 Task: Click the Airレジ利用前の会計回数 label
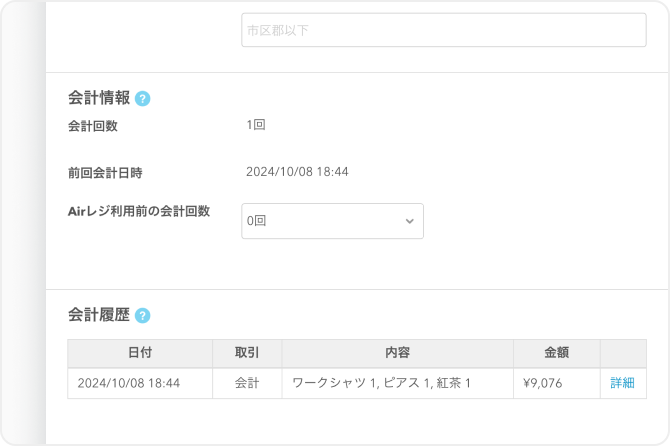point(139,211)
